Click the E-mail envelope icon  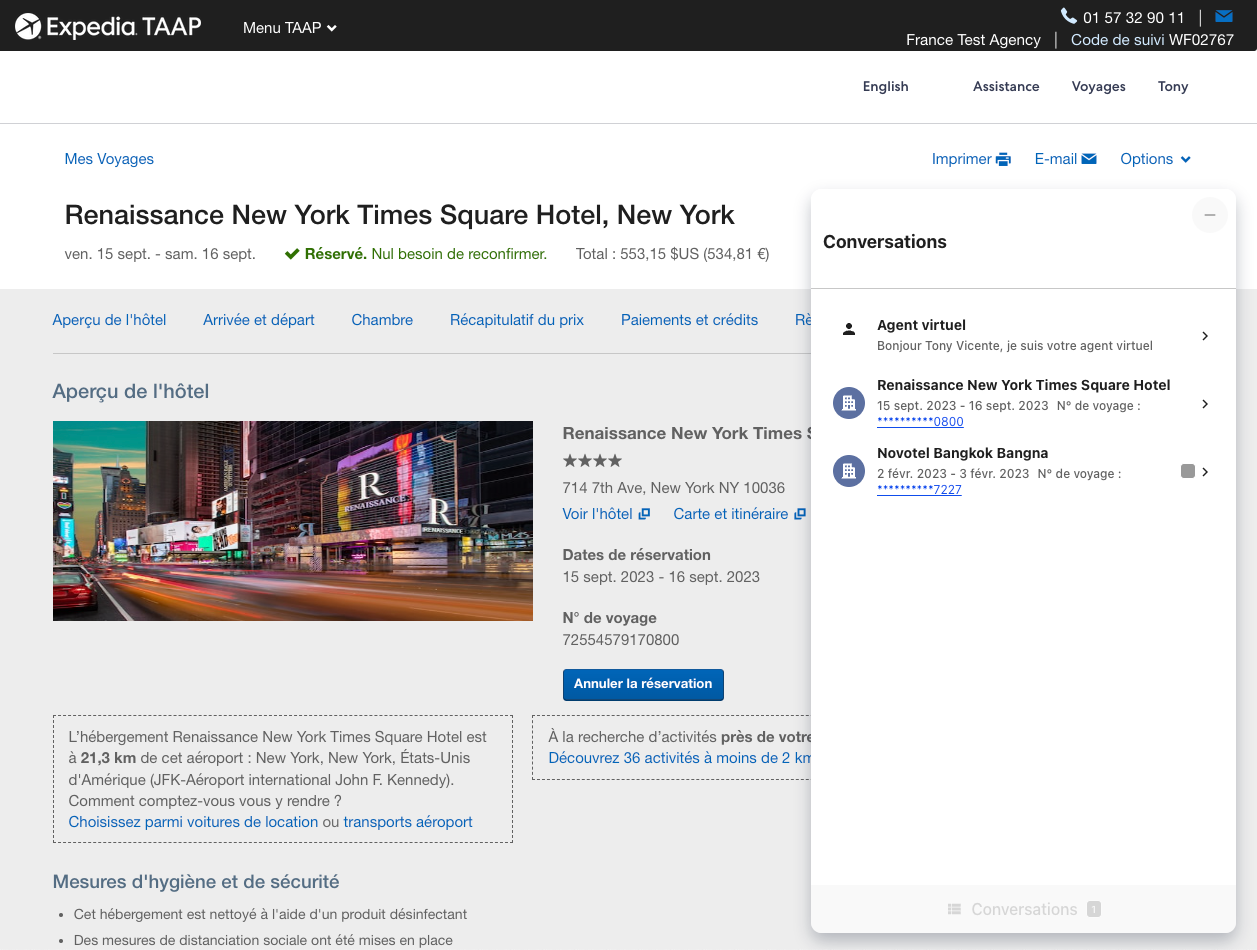pos(1089,159)
